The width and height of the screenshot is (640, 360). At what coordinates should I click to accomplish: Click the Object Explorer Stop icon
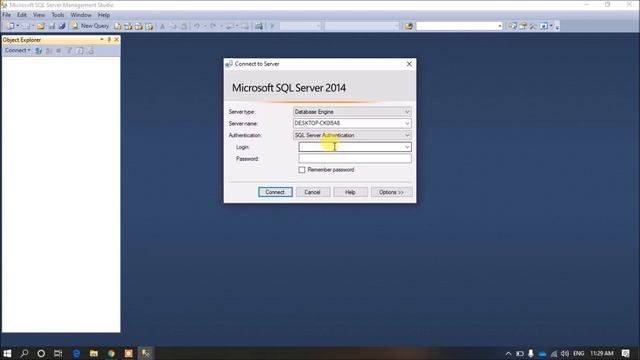59,51
